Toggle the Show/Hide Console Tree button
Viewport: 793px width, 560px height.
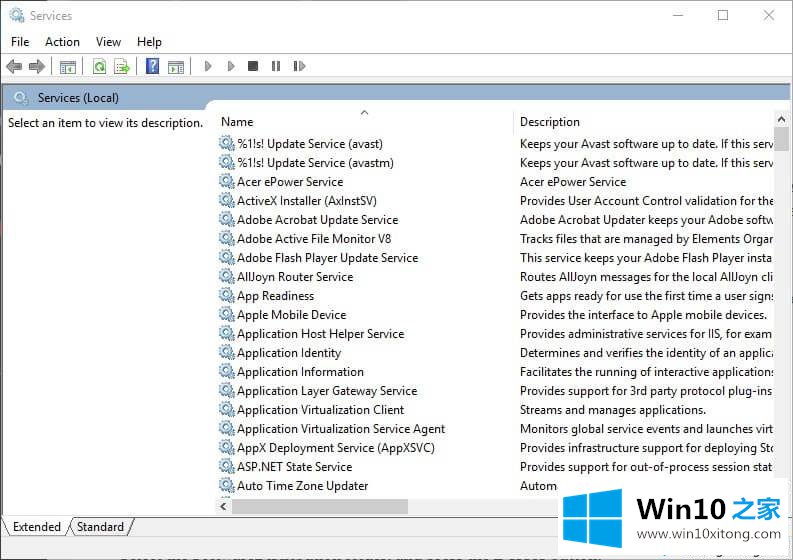tap(67, 66)
